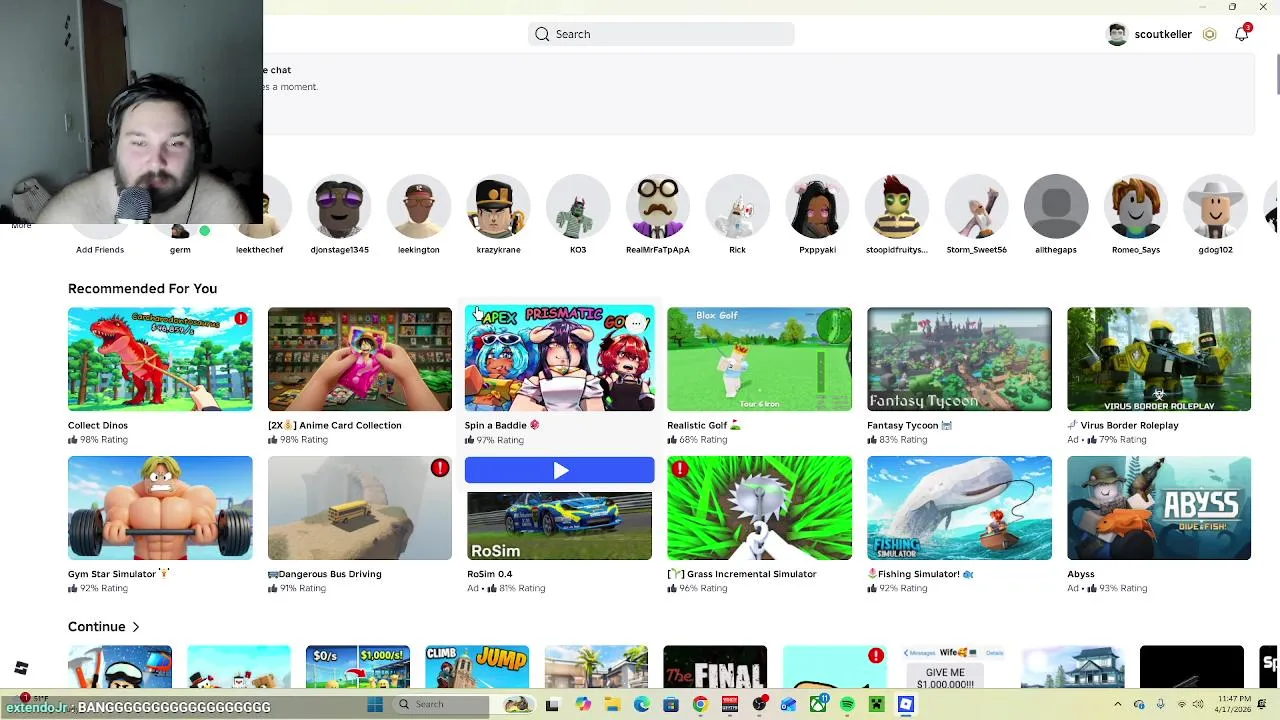Open the djonstage1345 friend avatar
This screenshot has height=720, width=1280.
339,207
